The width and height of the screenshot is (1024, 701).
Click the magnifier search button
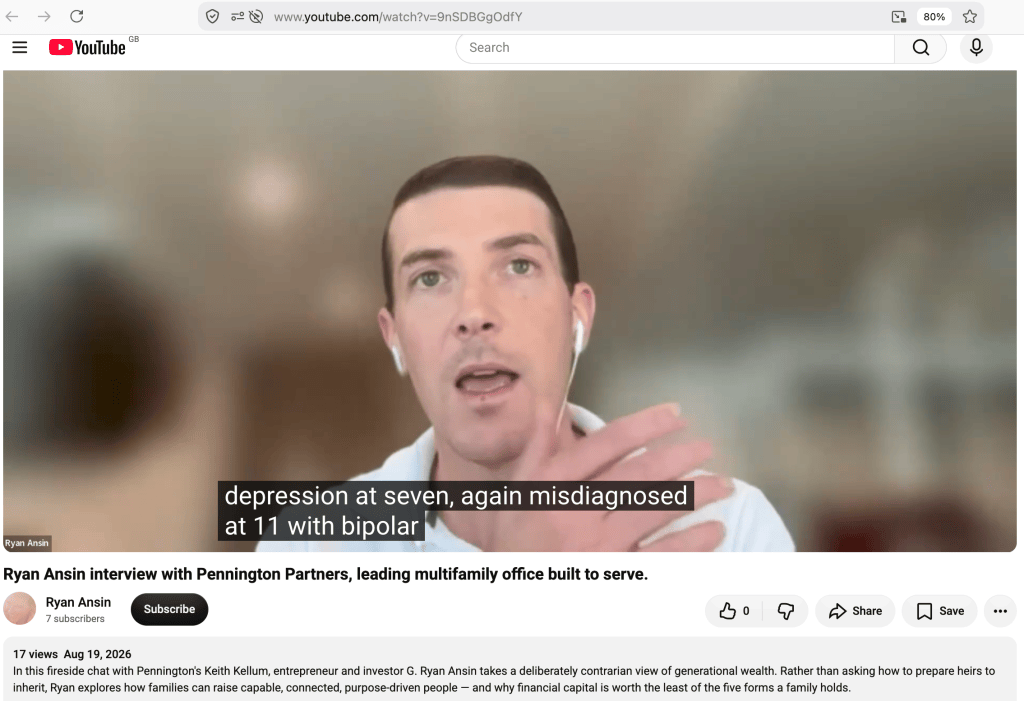click(920, 48)
